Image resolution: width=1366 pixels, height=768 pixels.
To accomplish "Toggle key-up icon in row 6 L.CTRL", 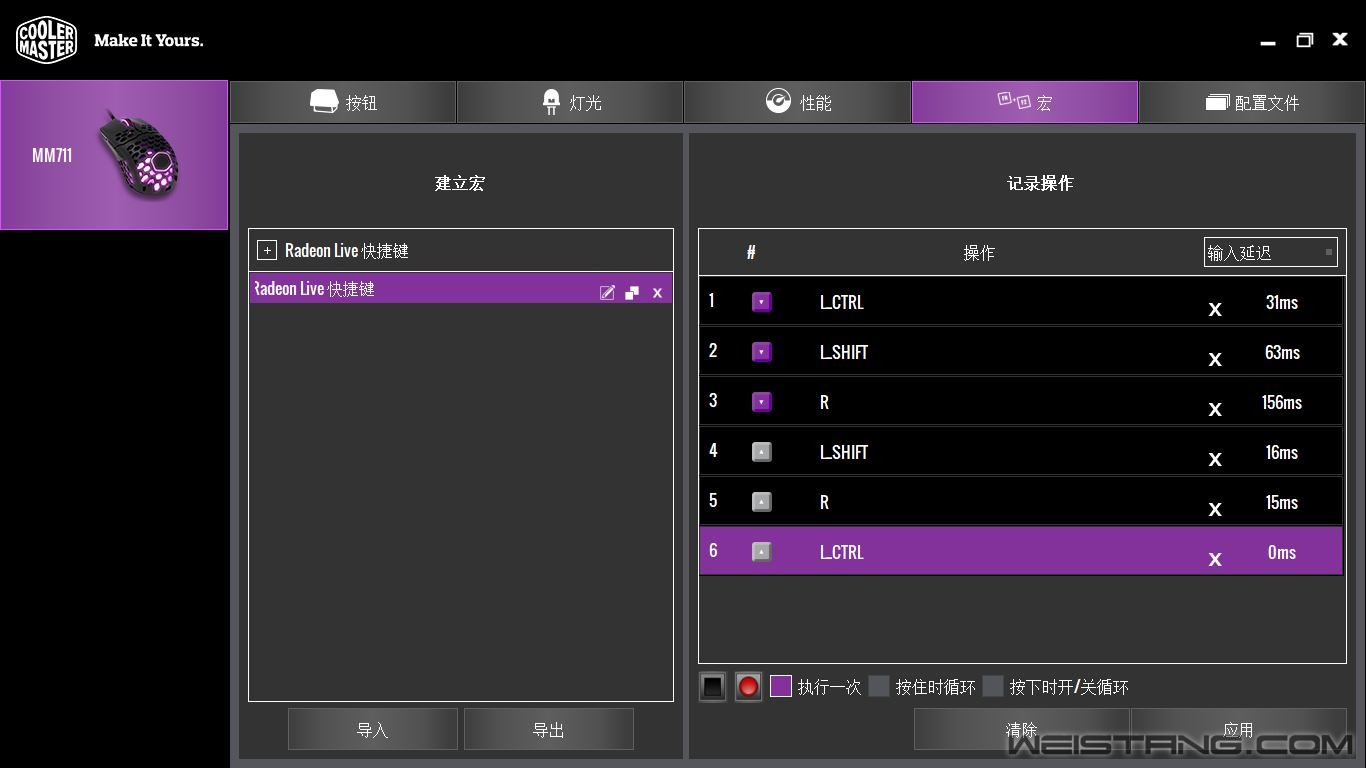I will point(762,552).
